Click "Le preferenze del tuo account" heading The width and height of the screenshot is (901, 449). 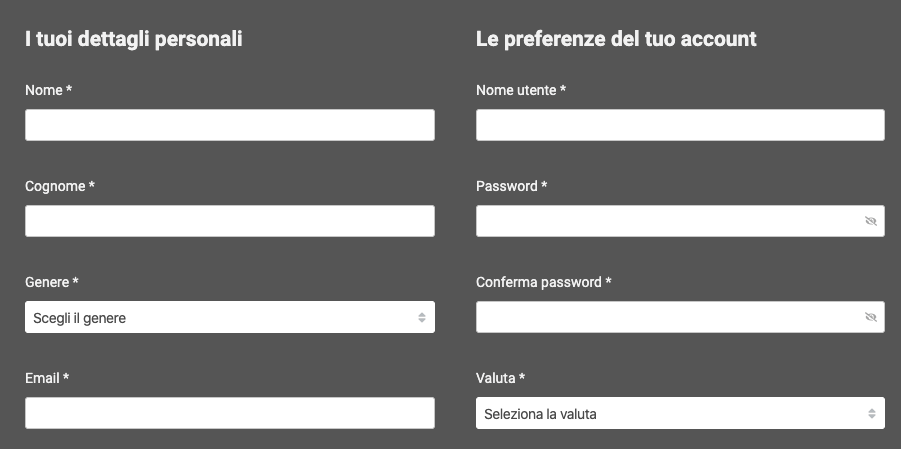(616, 39)
